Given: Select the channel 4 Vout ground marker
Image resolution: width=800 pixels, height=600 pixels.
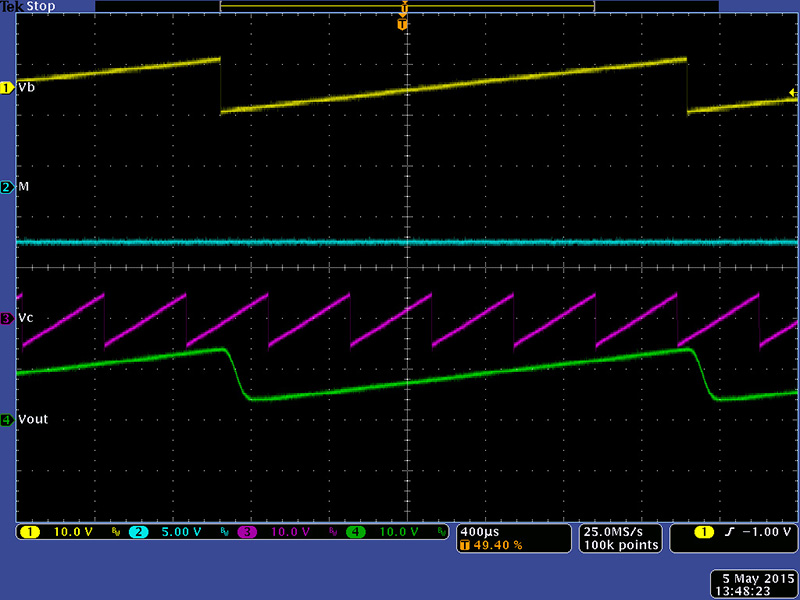Looking at the screenshot, I should (7, 420).
